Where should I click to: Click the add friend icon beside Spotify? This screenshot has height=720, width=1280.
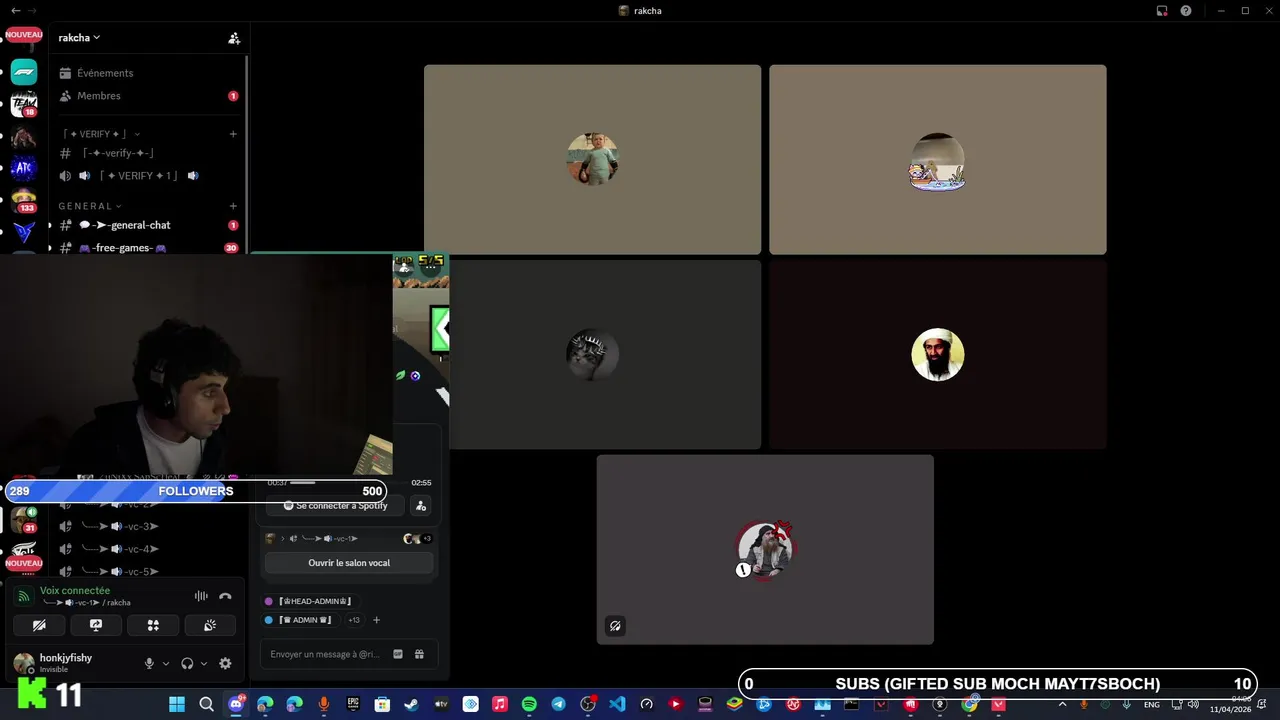(421, 506)
